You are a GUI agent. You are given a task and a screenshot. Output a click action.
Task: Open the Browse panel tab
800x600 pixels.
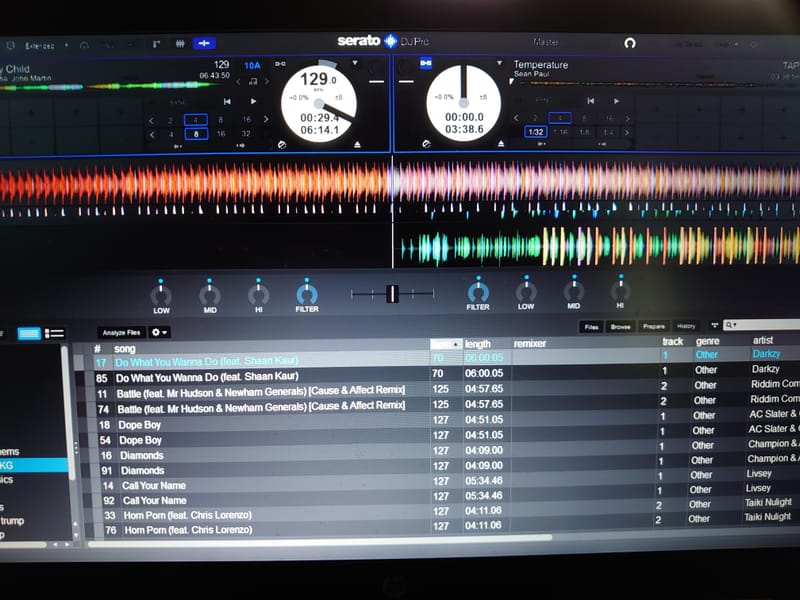click(621, 327)
